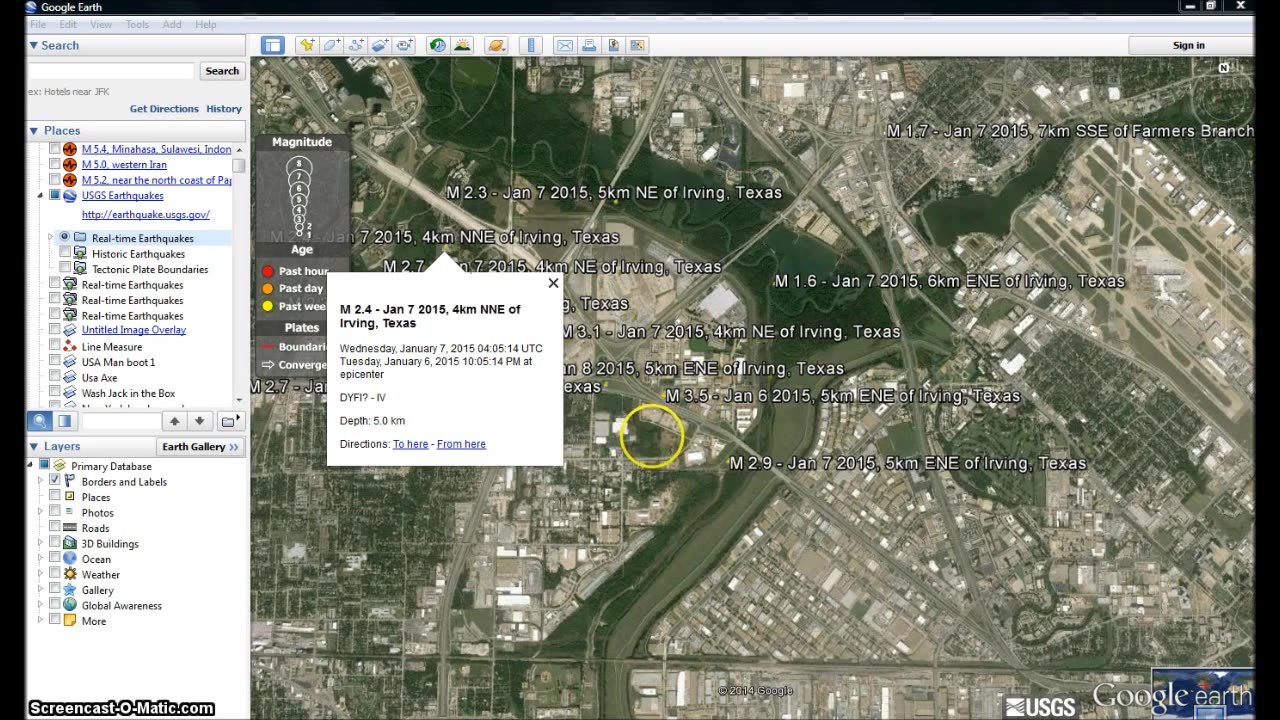The height and width of the screenshot is (720, 1280).
Task: Click the Search button
Action: click(222, 71)
